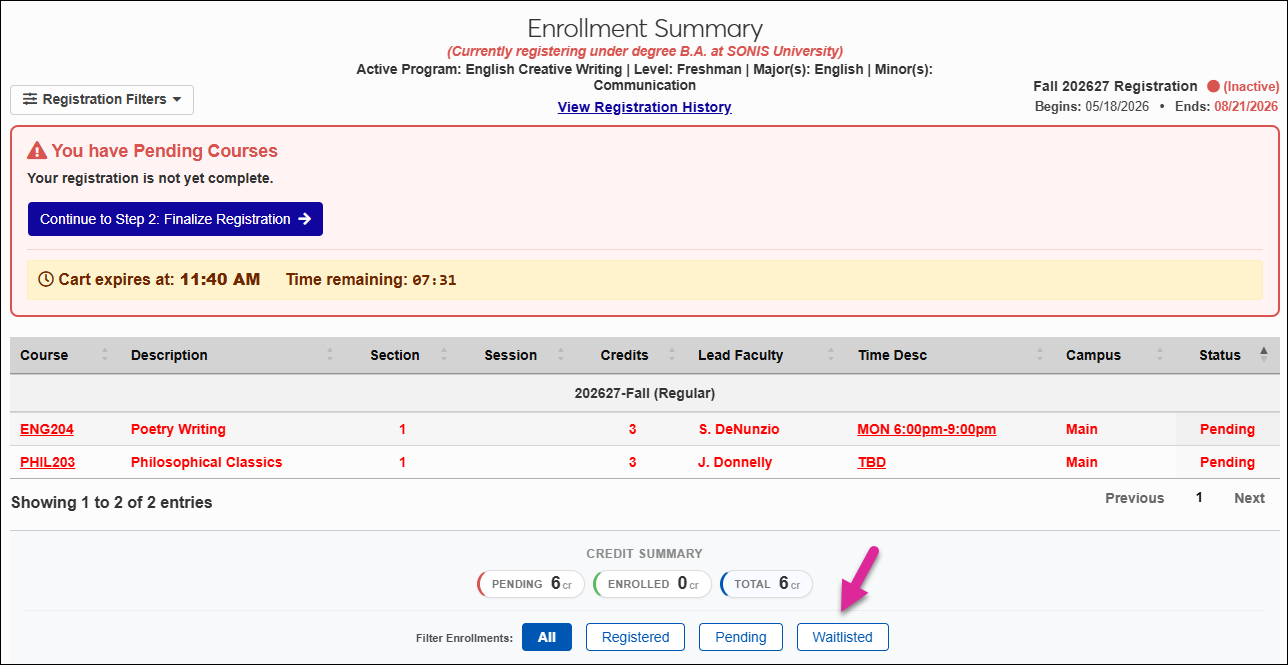
Task: Click the red Inactive status dot
Action: (x=1213, y=87)
